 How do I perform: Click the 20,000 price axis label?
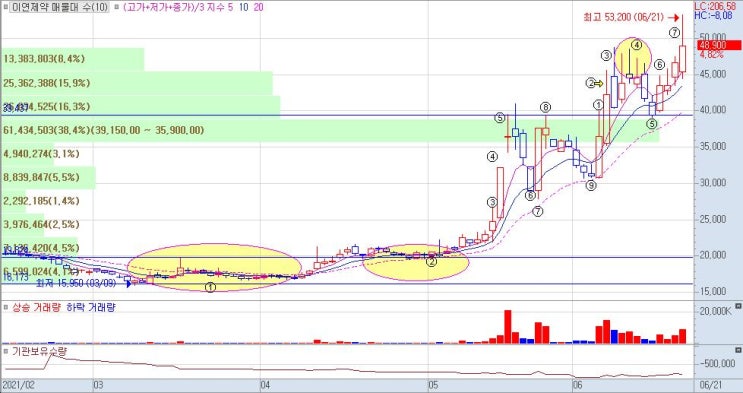tap(713, 256)
